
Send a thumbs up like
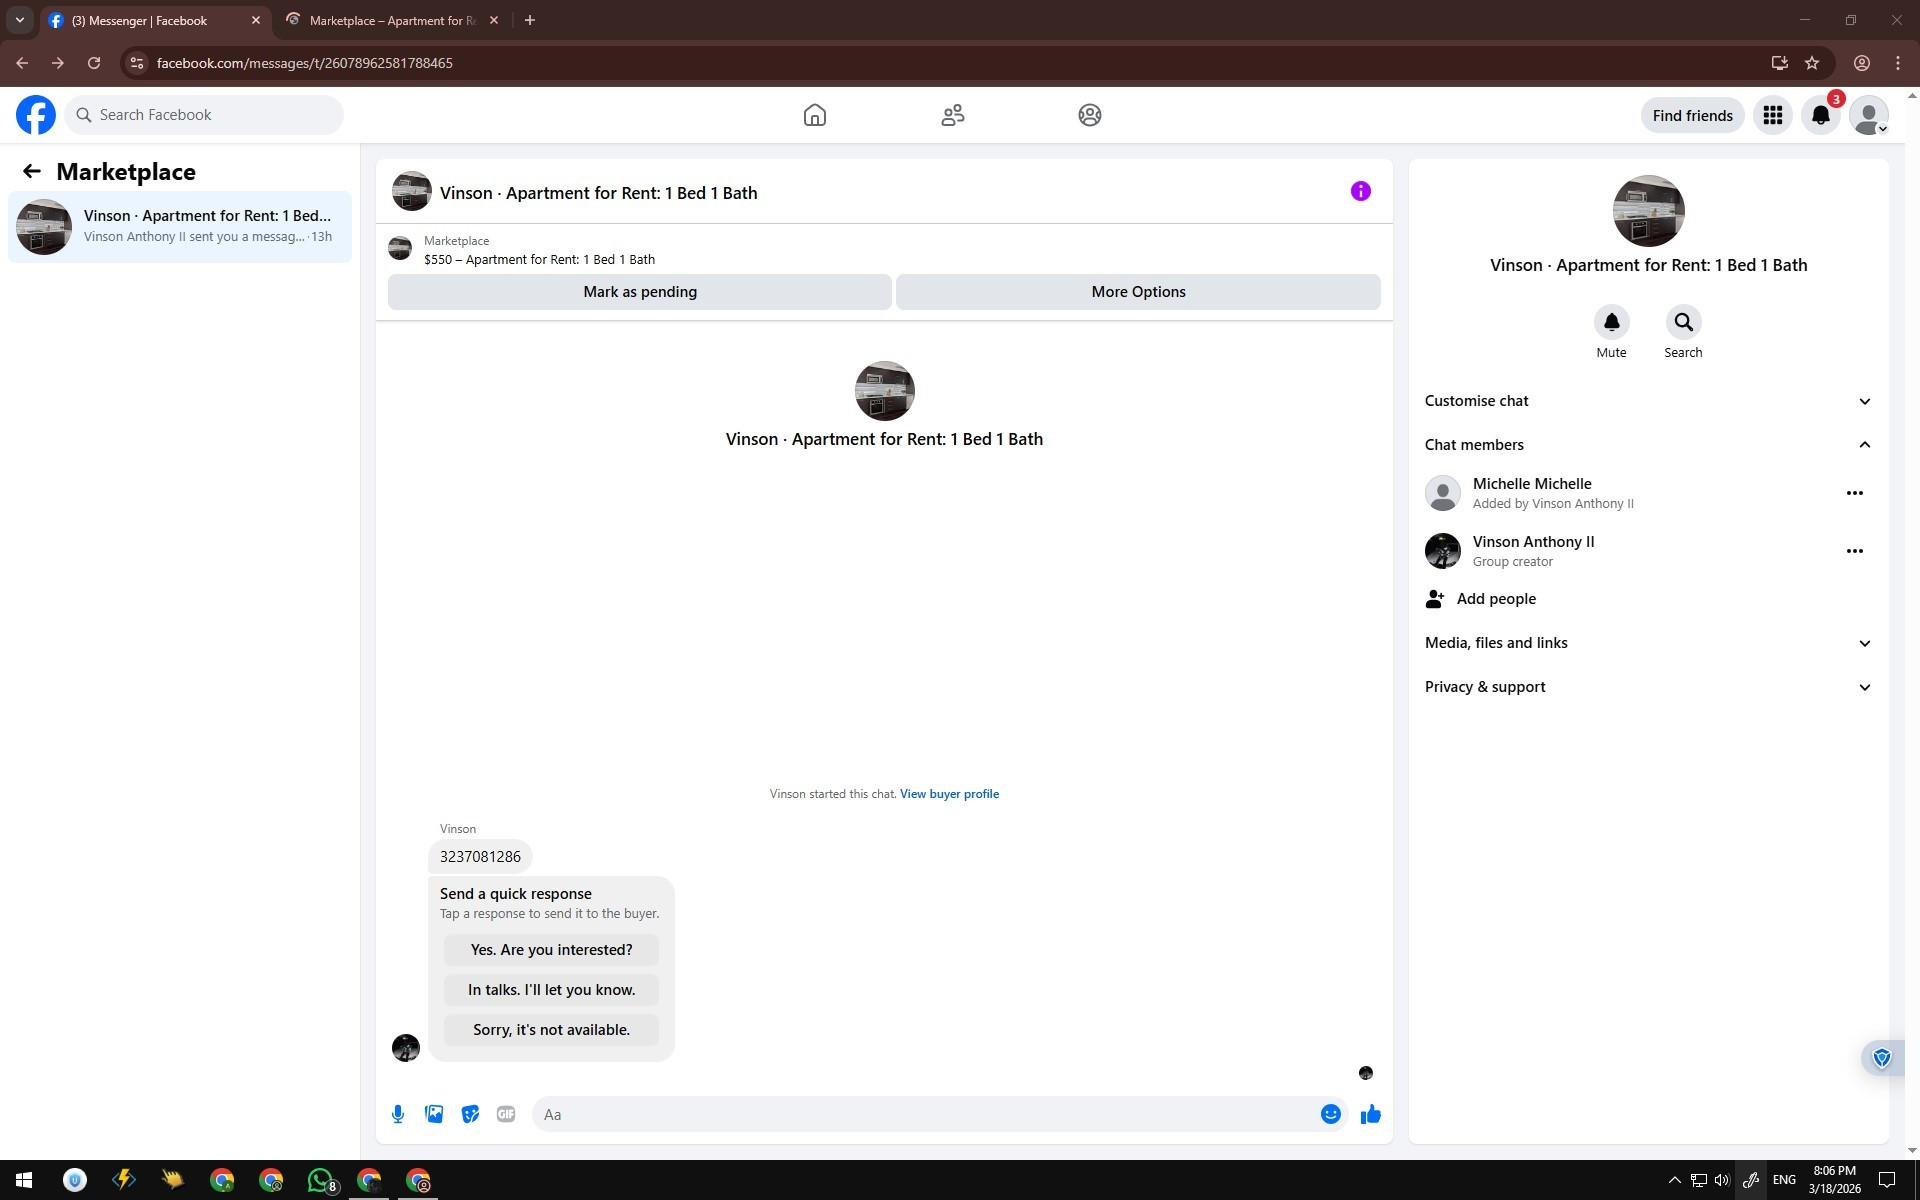click(1370, 1114)
